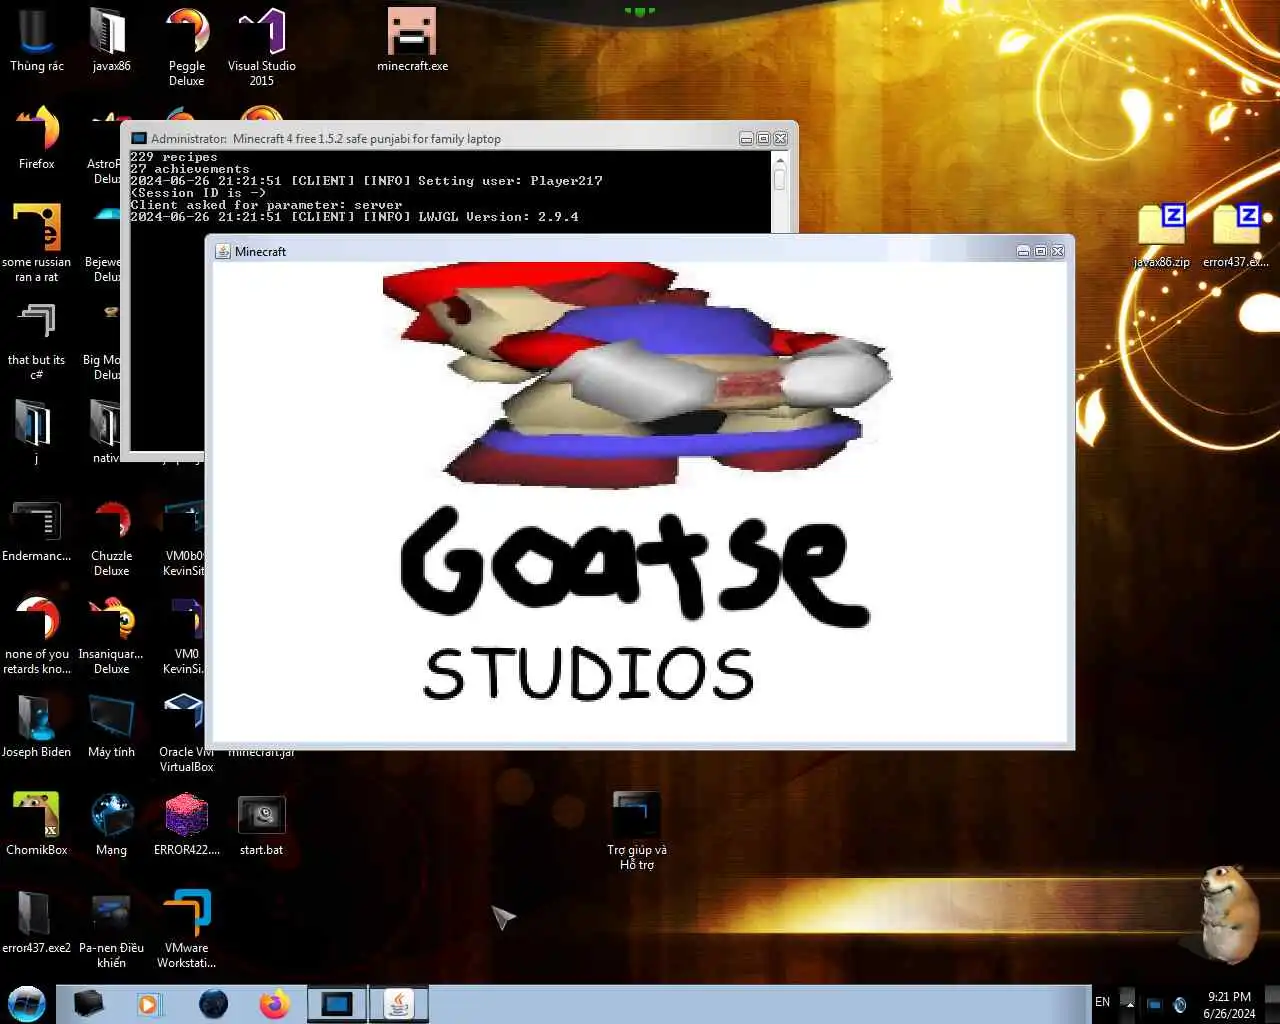Select the javax86 folder icon on desktop
Image resolution: width=1280 pixels, height=1024 pixels.
111,40
